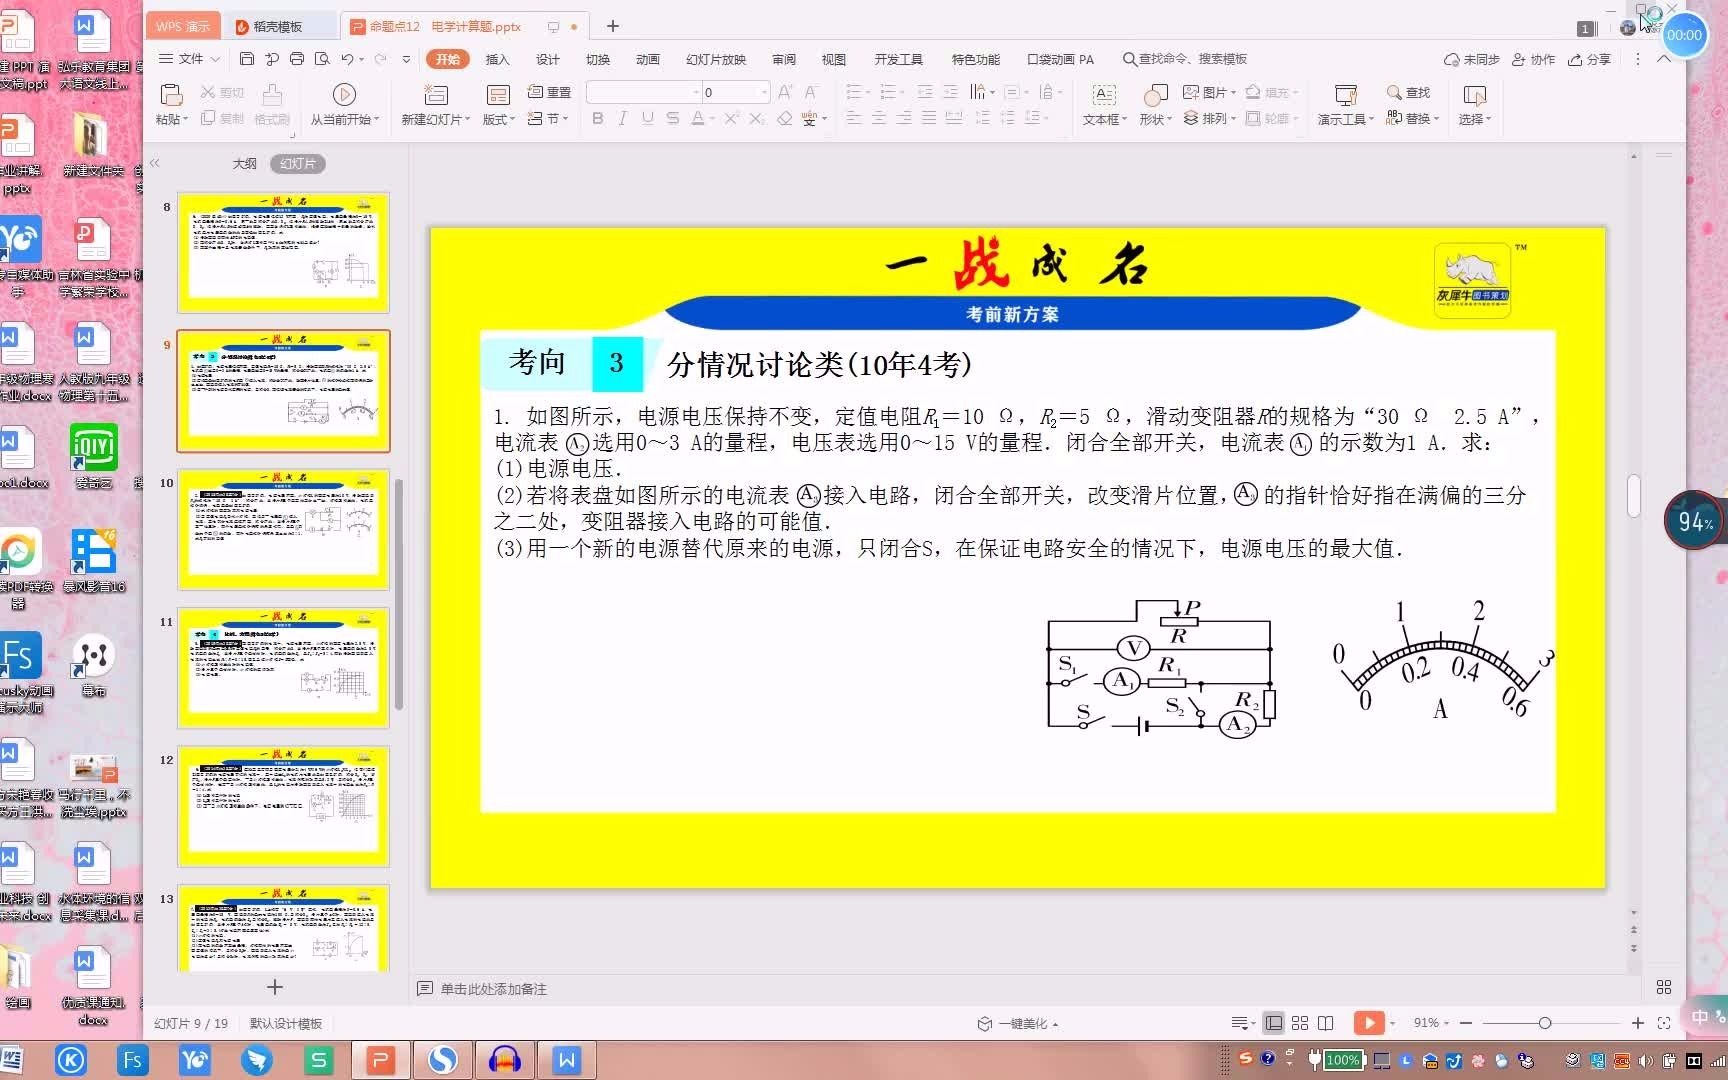Switch to the 插入 ribbon tab
The width and height of the screenshot is (1728, 1080).
point(498,59)
